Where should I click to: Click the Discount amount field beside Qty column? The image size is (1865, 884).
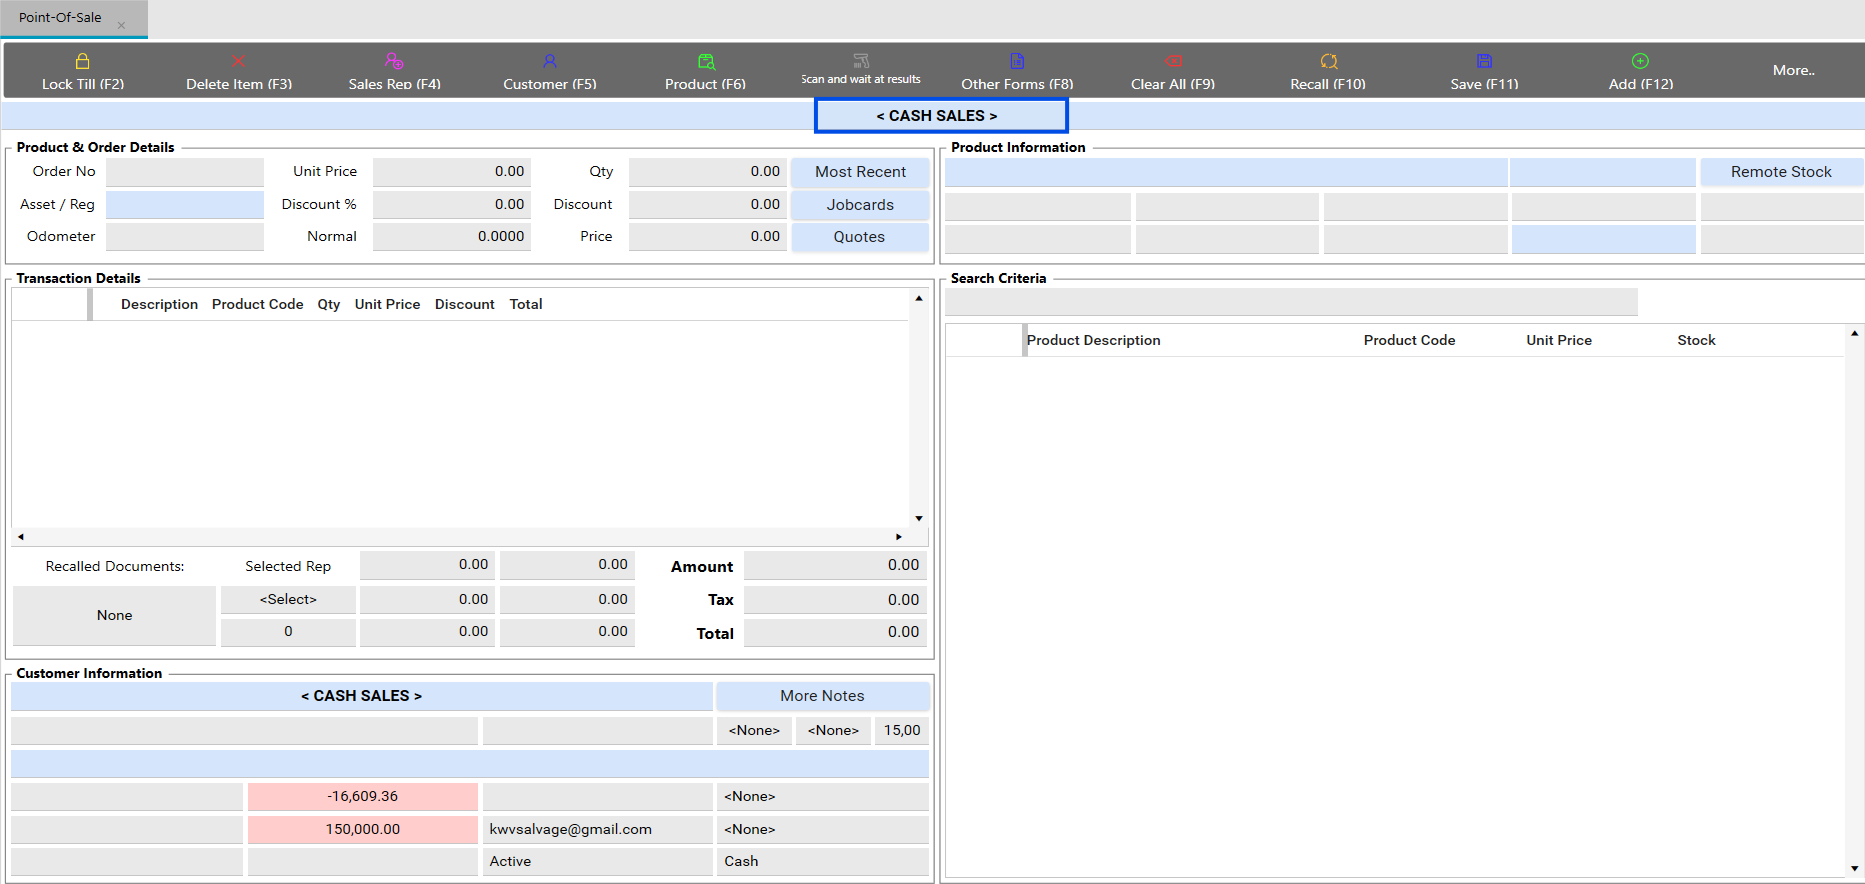[707, 205]
